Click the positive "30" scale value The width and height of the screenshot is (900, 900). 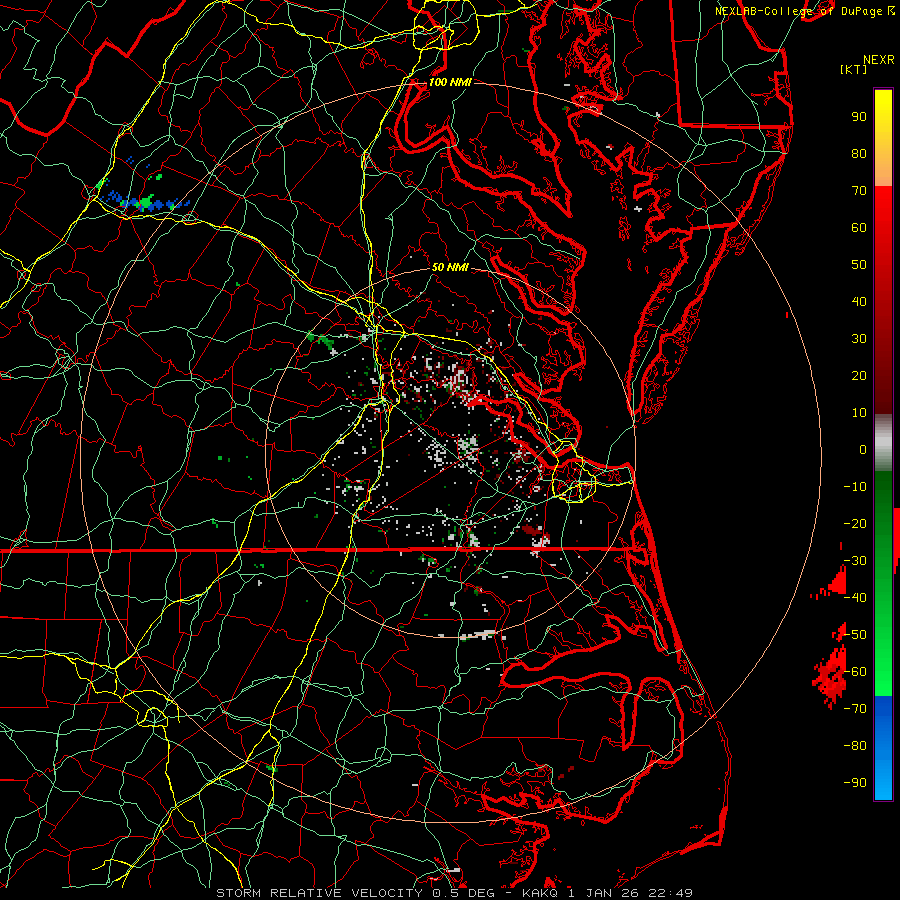tap(859, 339)
